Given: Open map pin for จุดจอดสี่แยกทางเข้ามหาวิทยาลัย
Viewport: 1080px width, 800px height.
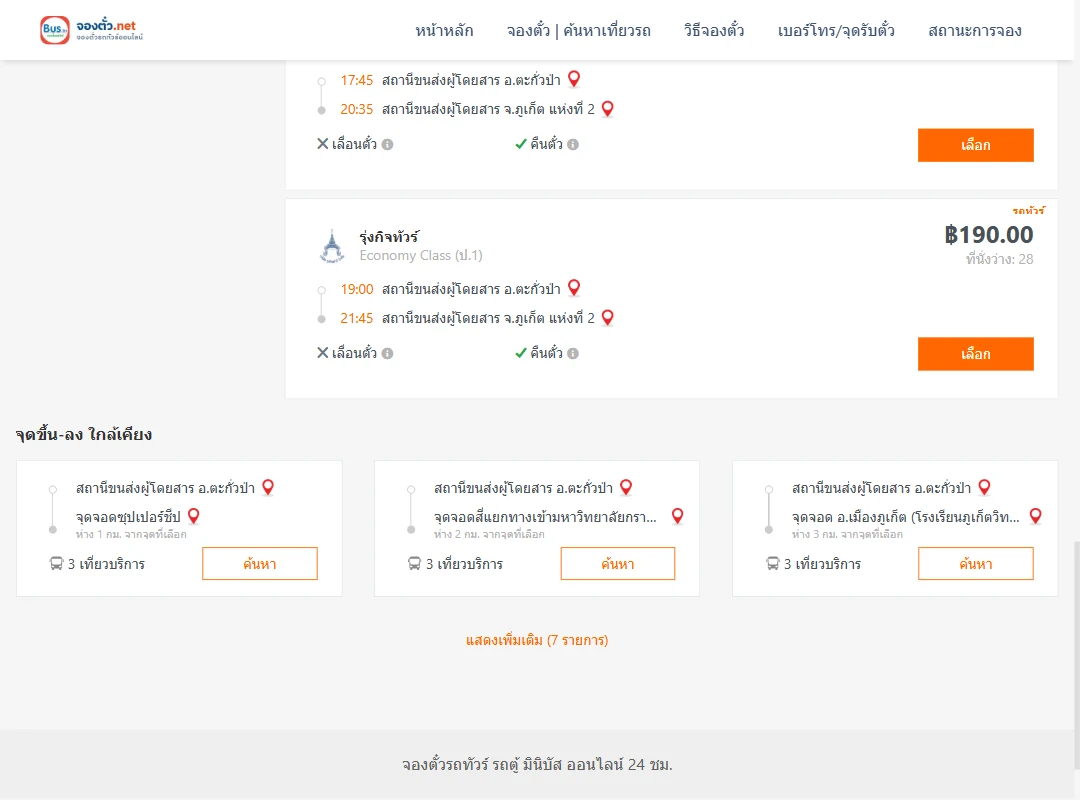Looking at the screenshot, I should [678, 516].
